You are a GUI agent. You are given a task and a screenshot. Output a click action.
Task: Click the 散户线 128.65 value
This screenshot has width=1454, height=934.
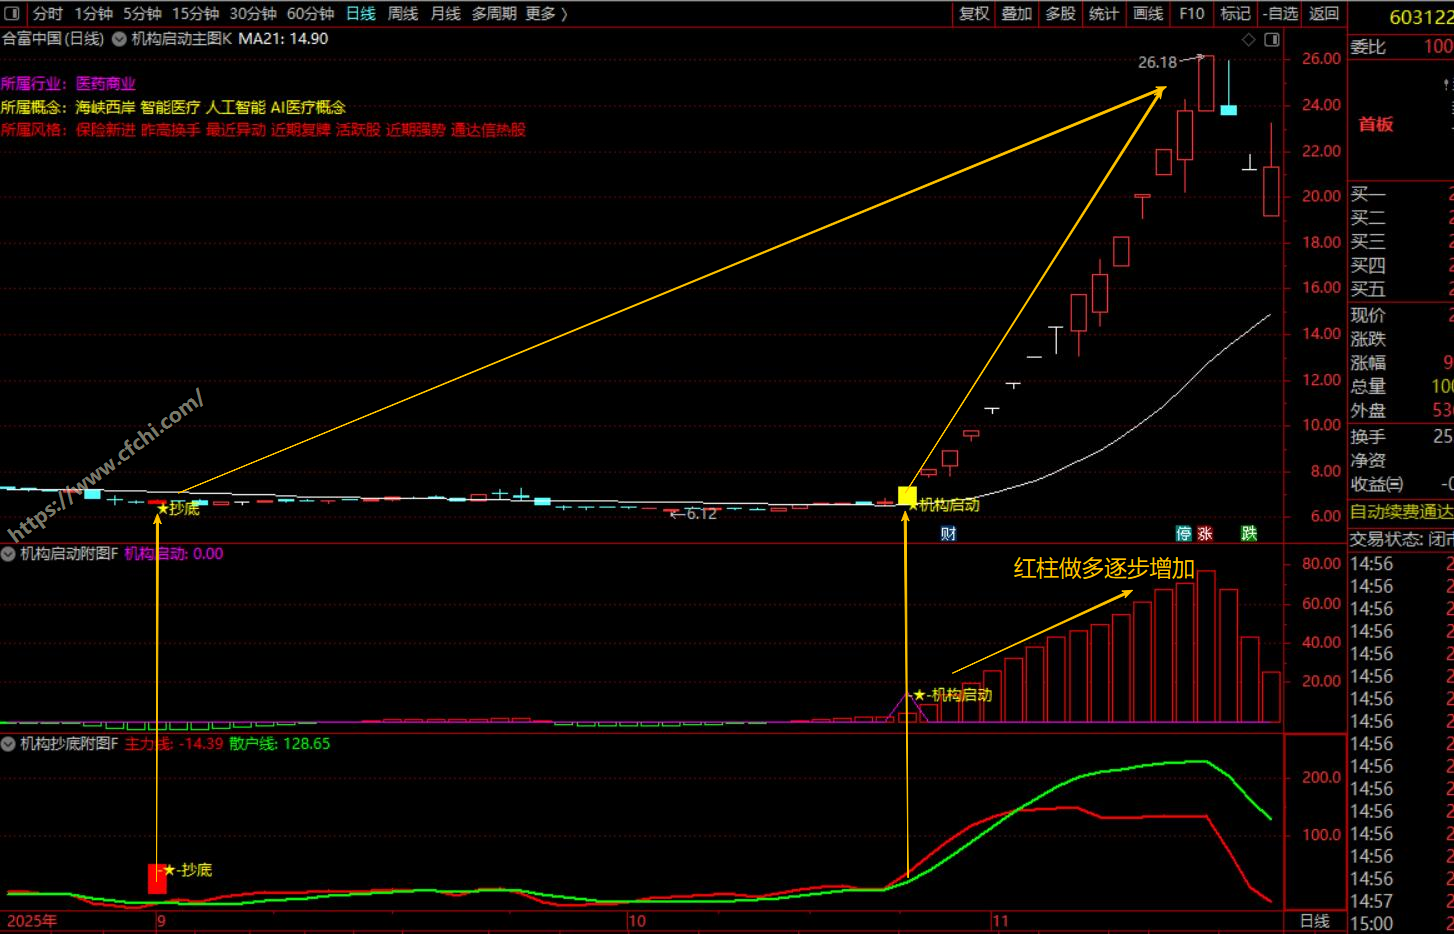279,744
